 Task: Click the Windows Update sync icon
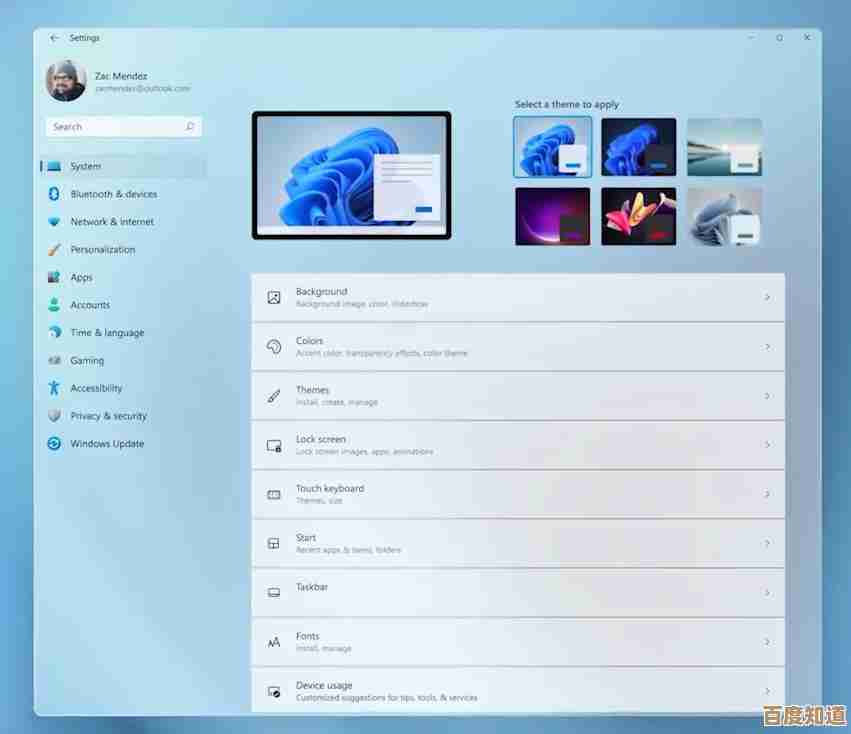point(54,444)
